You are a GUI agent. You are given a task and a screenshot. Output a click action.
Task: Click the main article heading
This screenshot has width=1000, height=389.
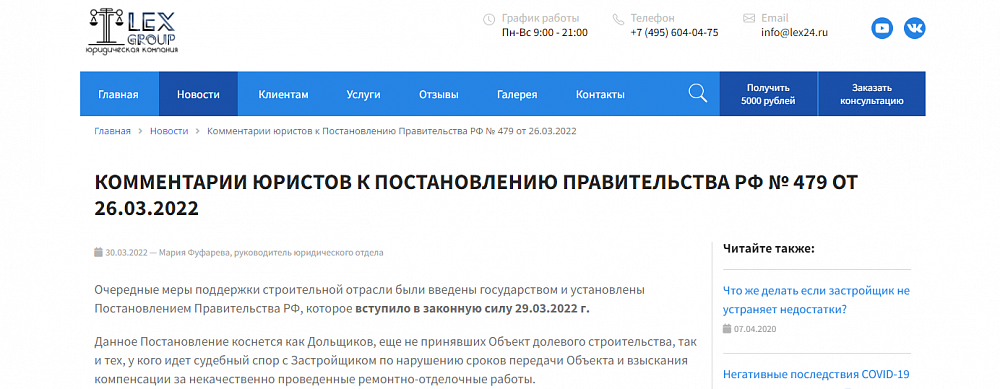[x=476, y=195]
